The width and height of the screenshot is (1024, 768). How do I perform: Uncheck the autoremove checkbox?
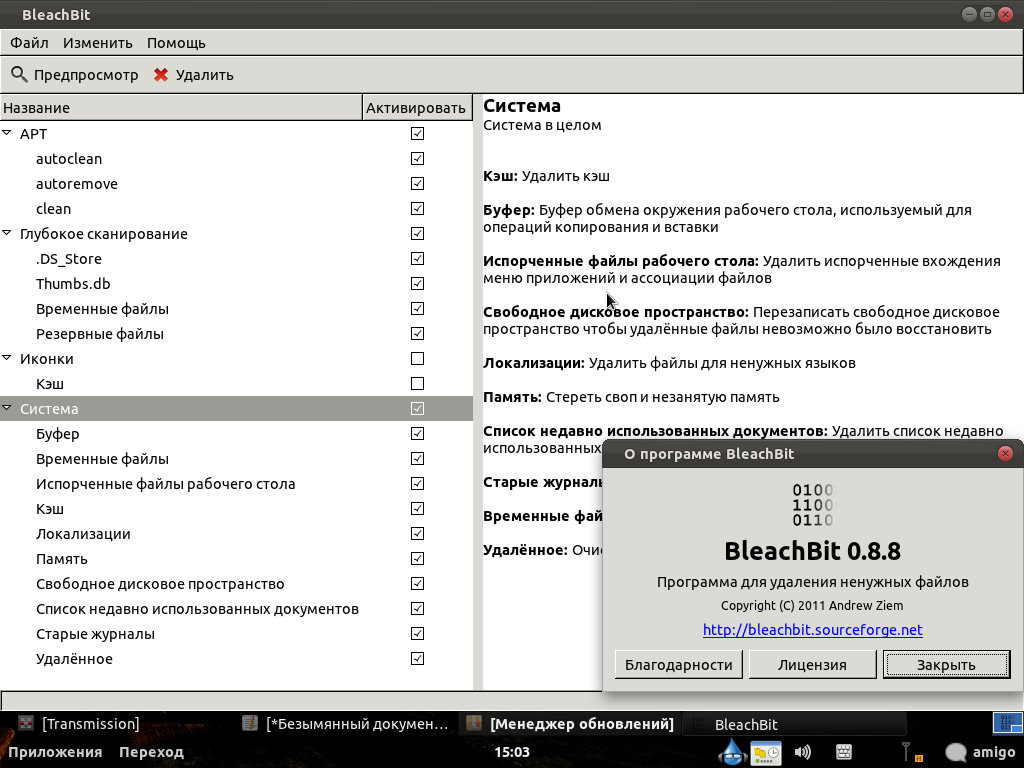[417, 184]
